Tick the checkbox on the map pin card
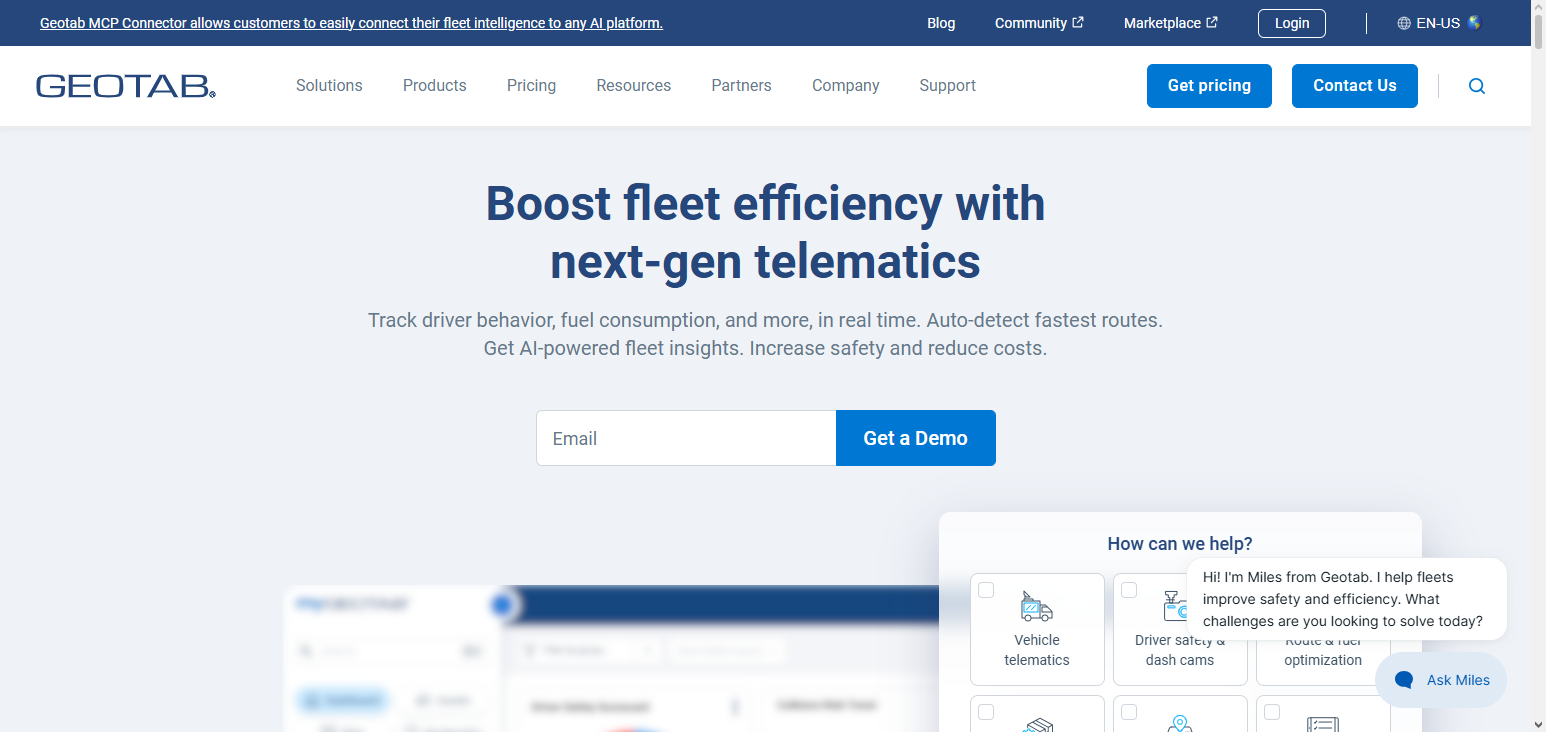The image size is (1546, 732). [1129, 712]
